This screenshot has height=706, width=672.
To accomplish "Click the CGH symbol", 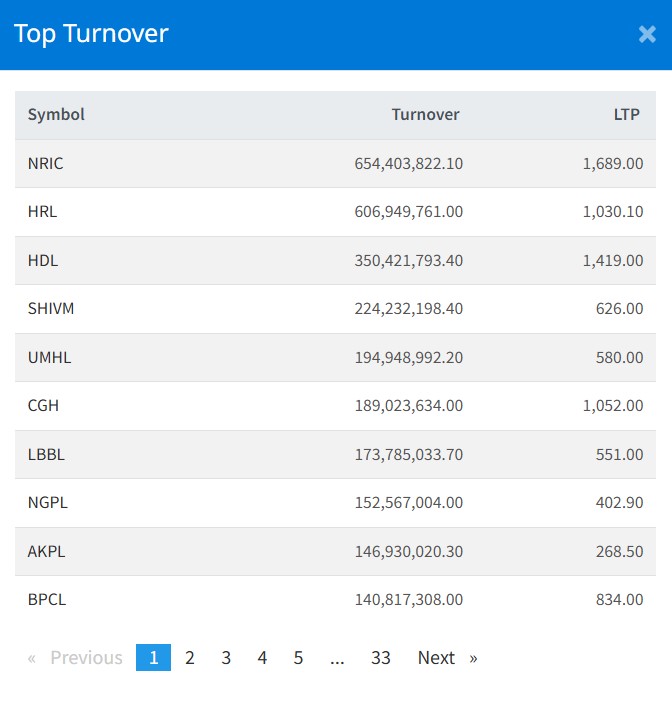I will coord(43,406).
